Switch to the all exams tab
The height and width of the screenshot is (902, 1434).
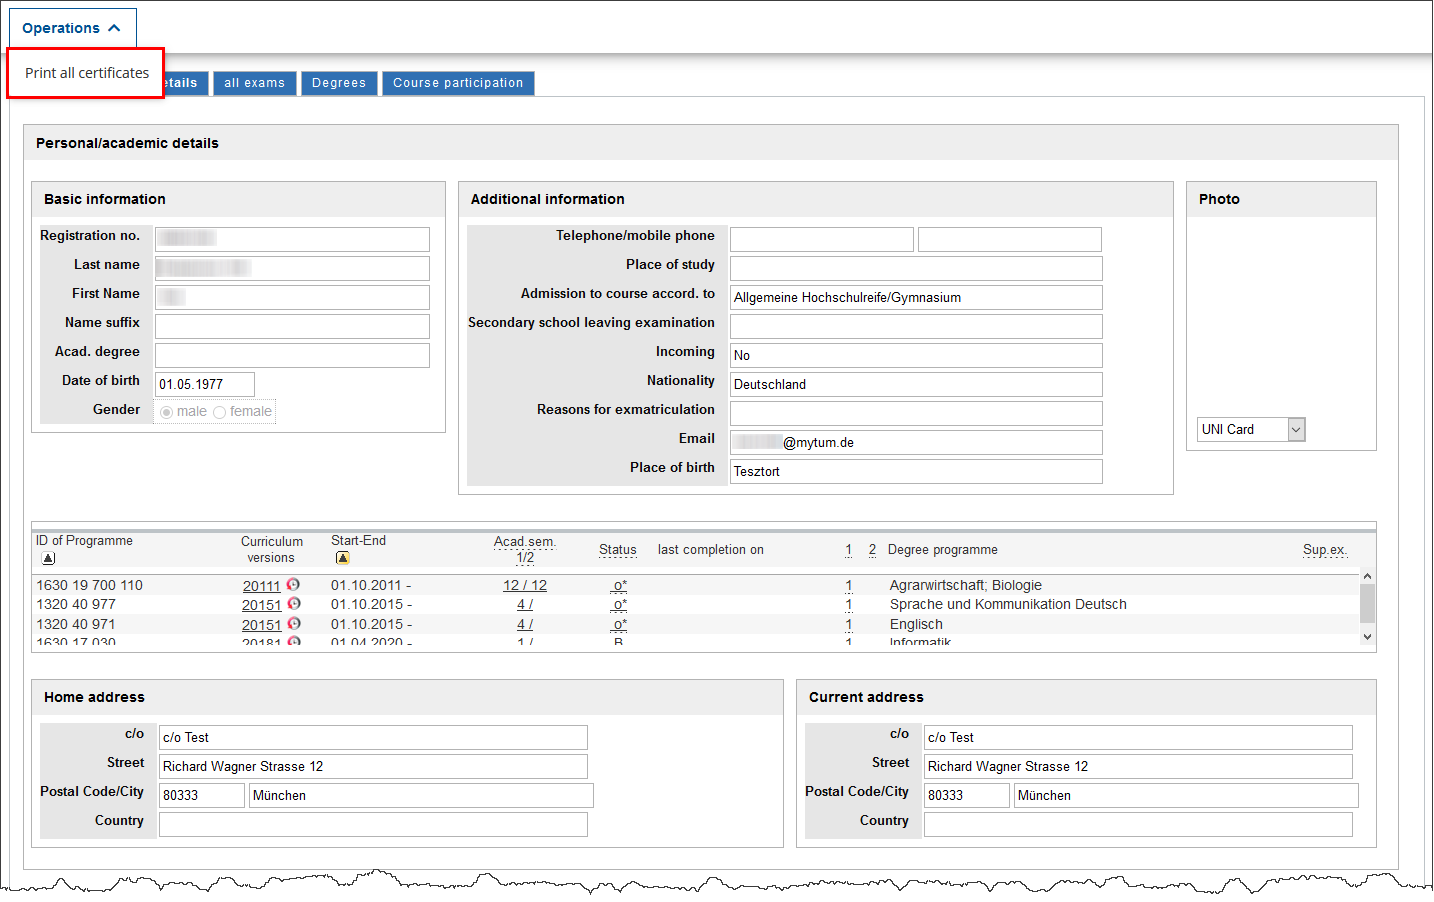254,83
